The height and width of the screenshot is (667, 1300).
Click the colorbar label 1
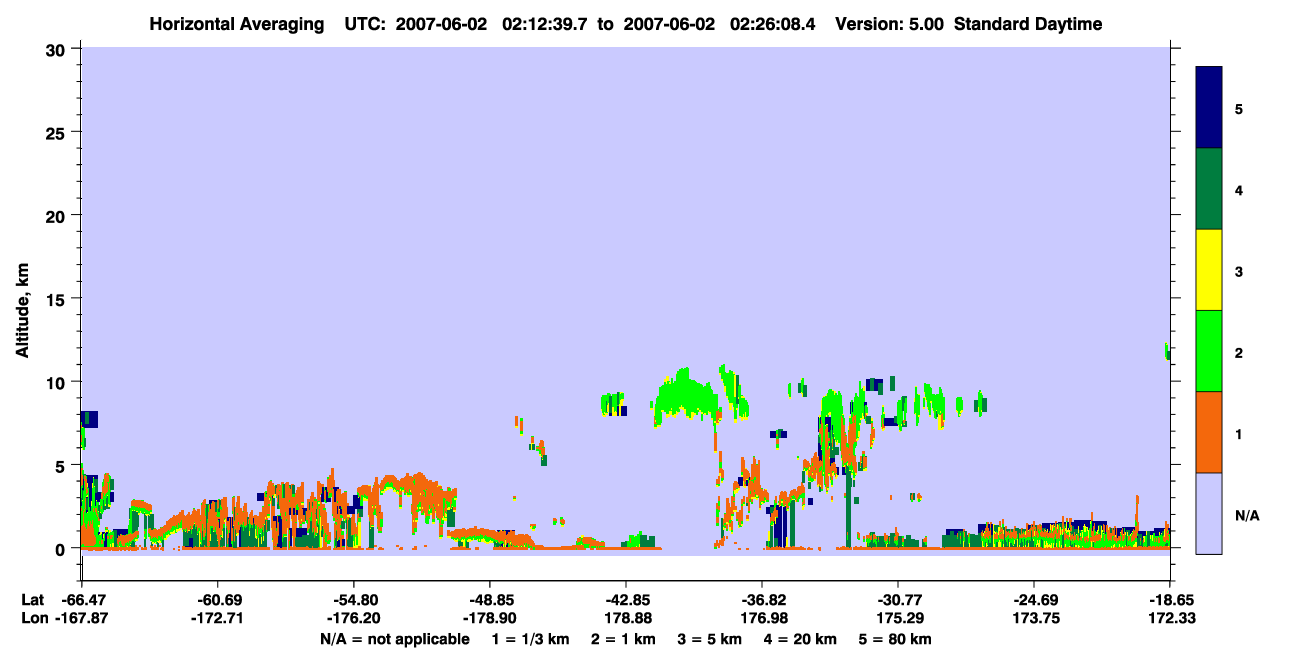[1239, 433]
